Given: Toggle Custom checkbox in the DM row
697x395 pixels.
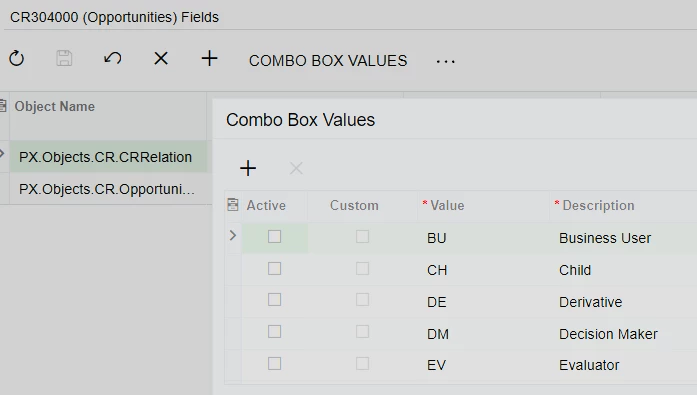Looking at the screenshot, I should point(362,332).
